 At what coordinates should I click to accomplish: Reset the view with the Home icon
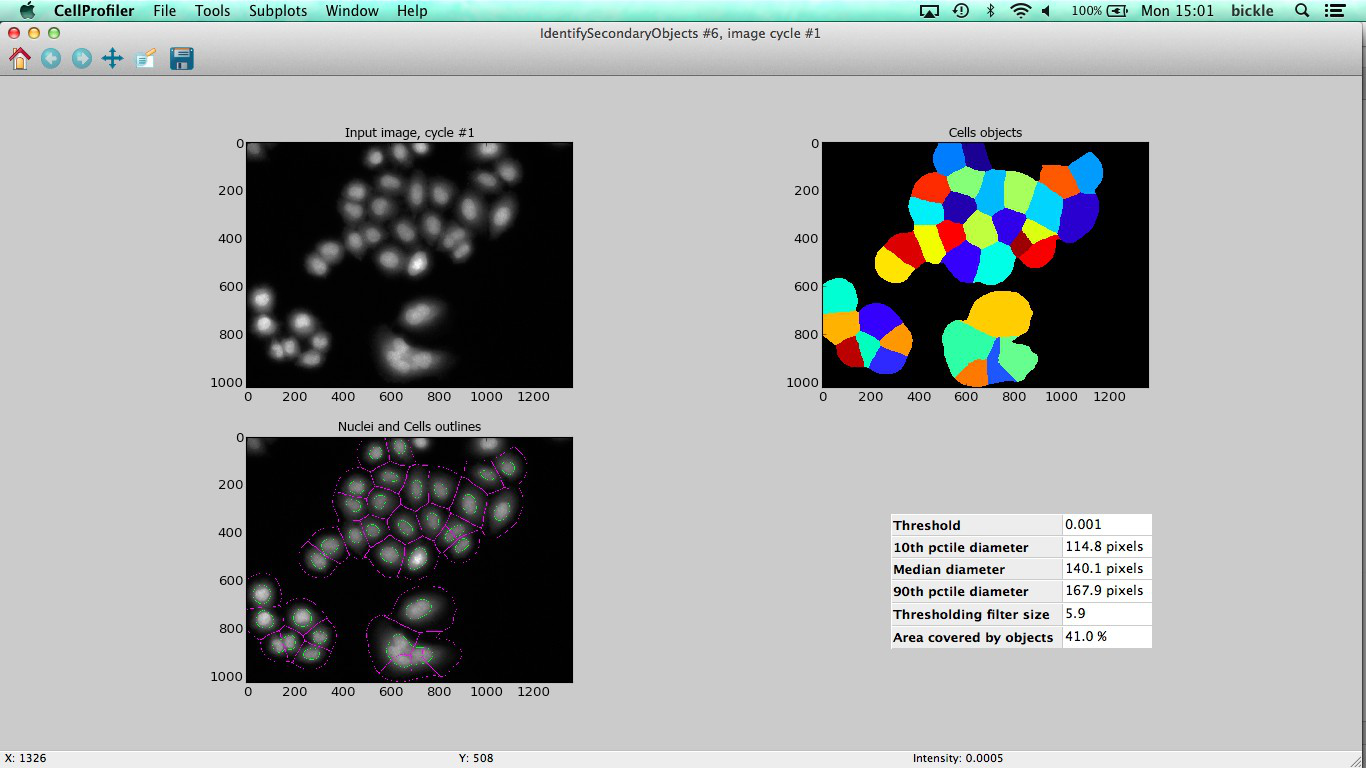[x=19, y=58]
